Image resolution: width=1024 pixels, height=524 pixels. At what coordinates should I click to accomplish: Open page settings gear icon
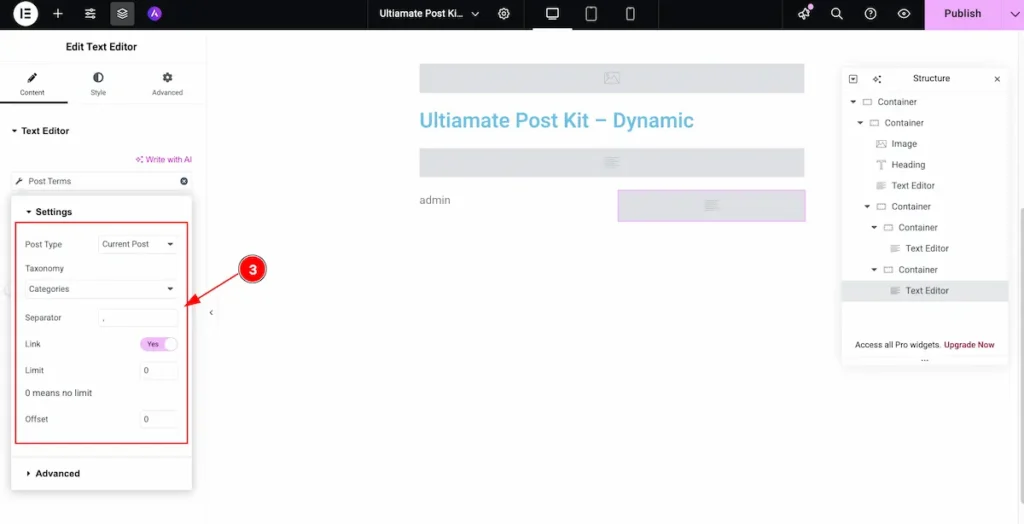click(504, 14)
